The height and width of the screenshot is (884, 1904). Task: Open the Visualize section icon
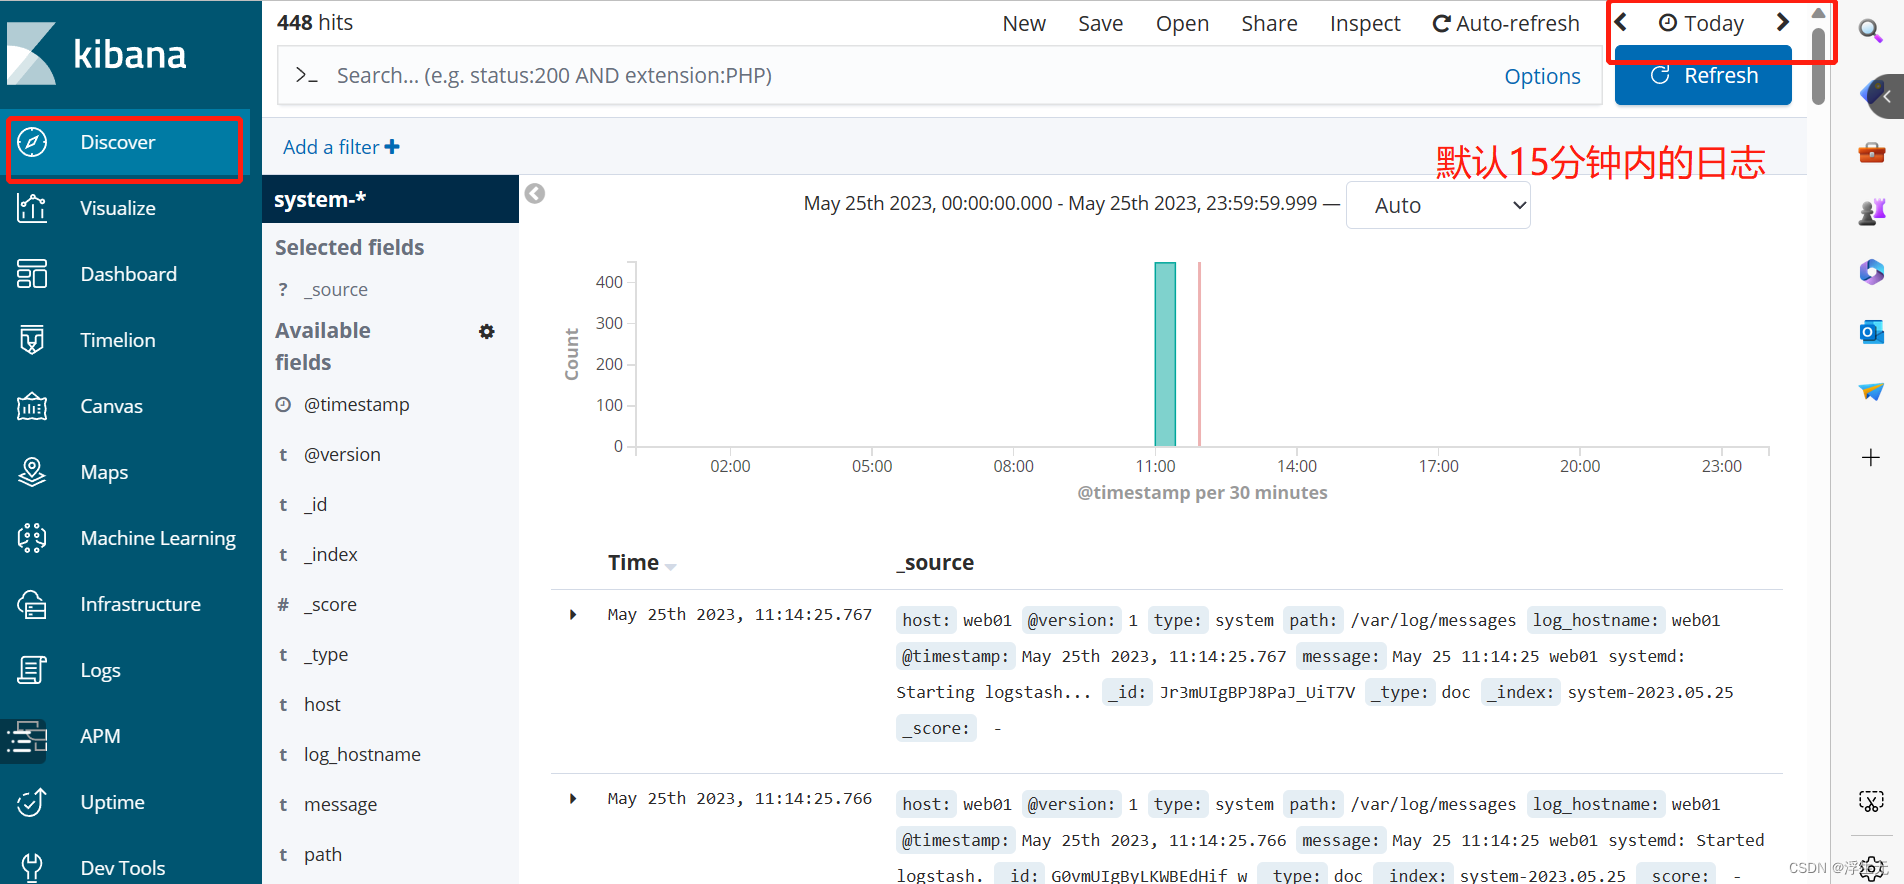coord(32,208)
